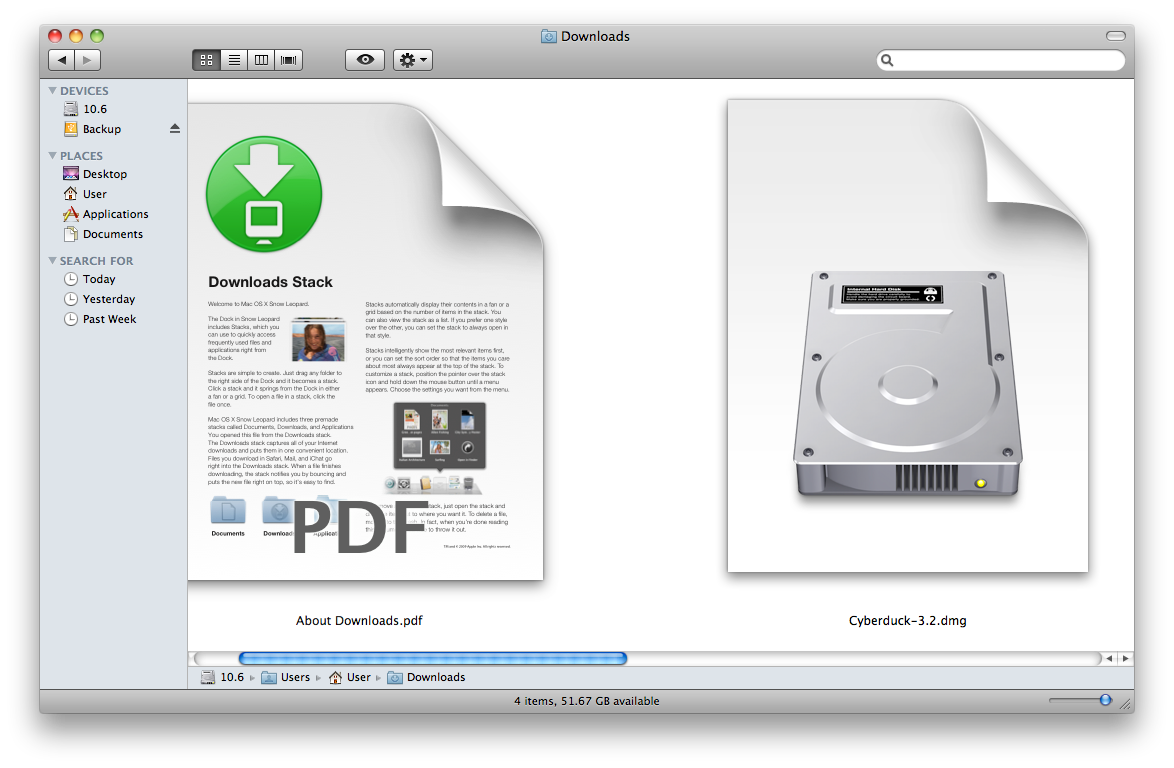Click the scroll right arrow

pyautogui.click(x=1125, y=659)
